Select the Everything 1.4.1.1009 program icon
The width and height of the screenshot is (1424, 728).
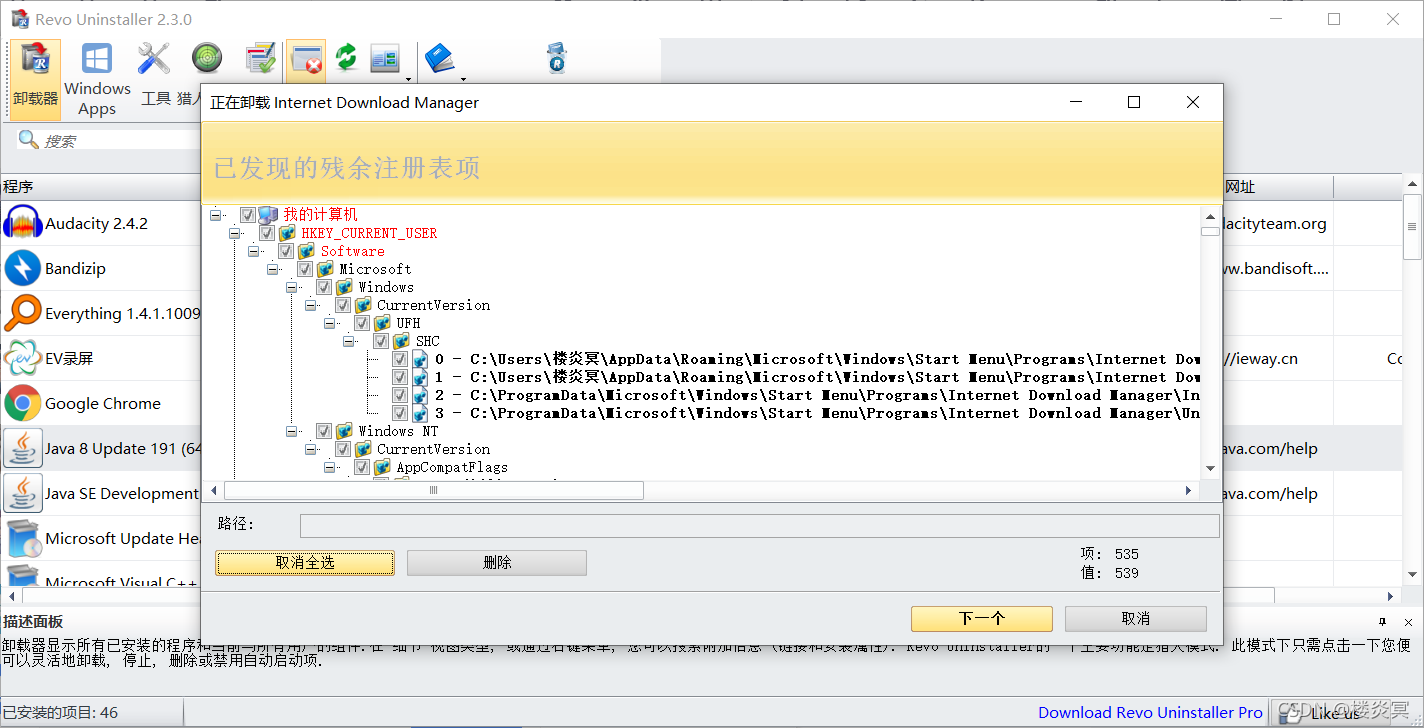(x=22, y=313)
